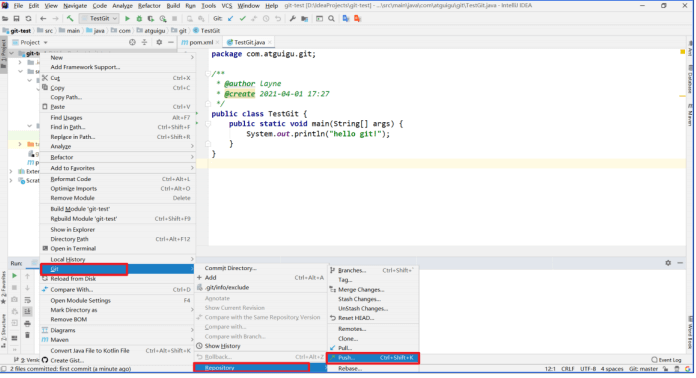Click the CRLF line separator status entry
This screenshot has width=696, height=378.
click(568, 369)
